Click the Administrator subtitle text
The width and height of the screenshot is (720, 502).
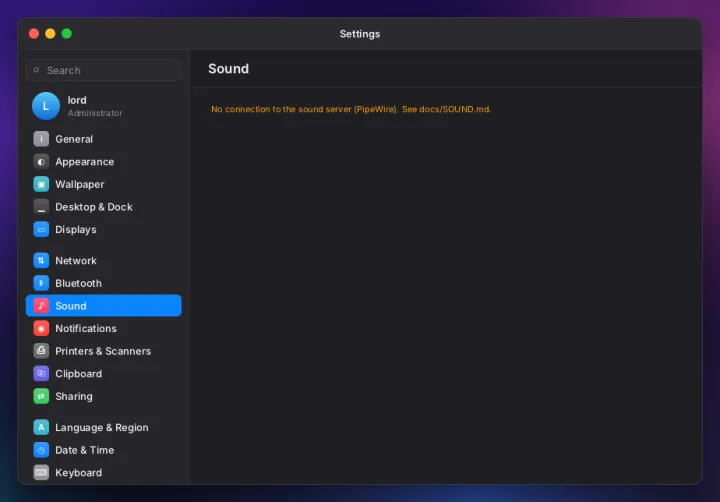pyautogui.click(x=95, y=113)
